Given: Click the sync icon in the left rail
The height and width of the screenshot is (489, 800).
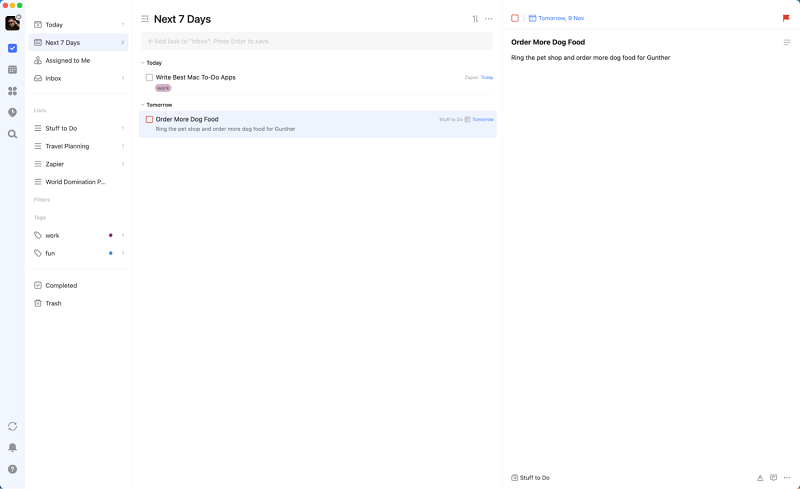Looking at the screenshot, I should tap(12, 426).
